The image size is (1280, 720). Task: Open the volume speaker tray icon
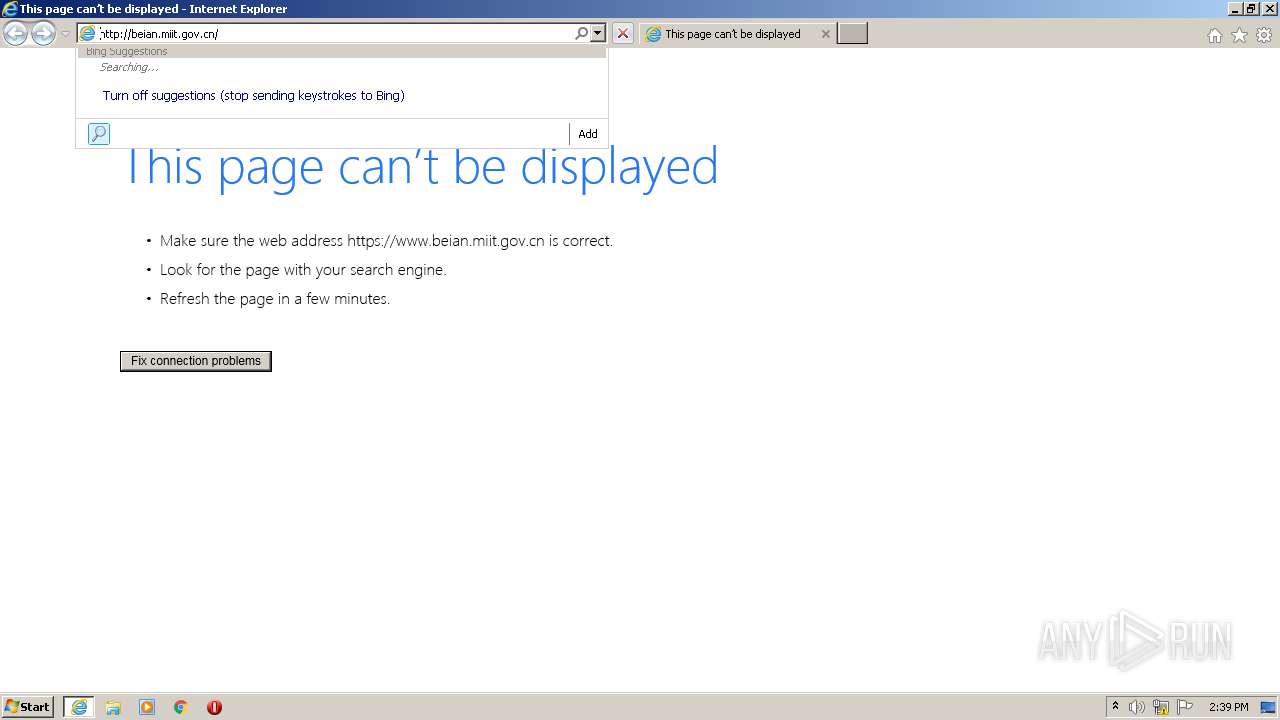(x=1137, y=707)
